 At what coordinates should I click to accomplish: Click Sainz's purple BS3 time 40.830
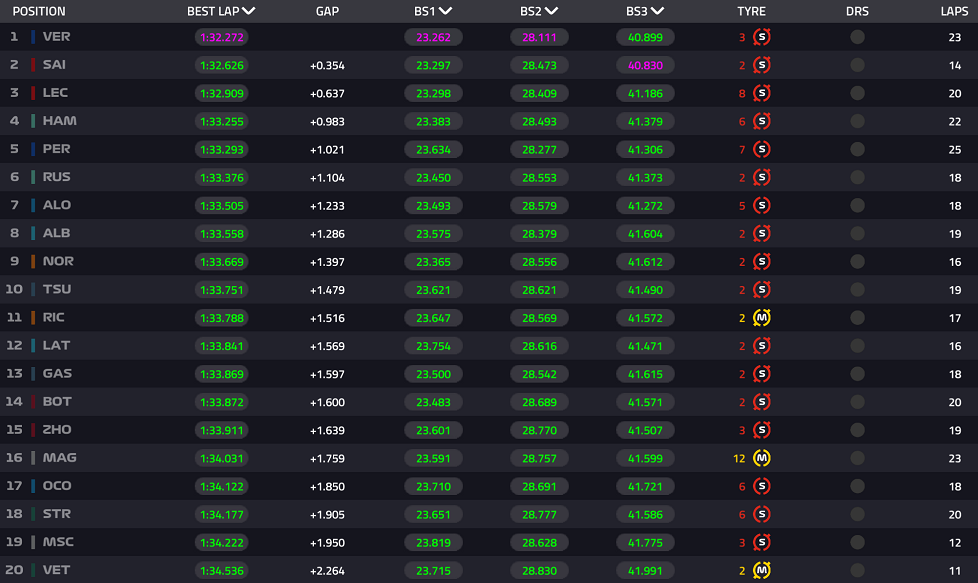coord(645,65)
